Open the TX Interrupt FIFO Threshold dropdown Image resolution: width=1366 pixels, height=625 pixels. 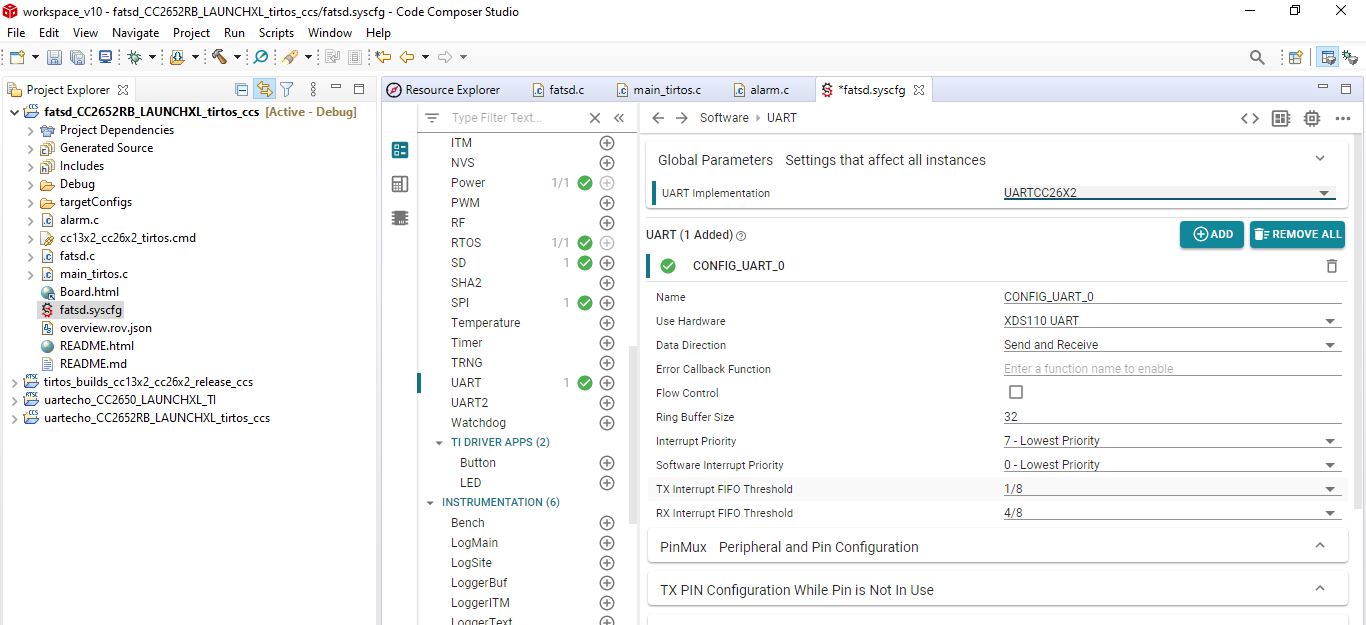pos(1172,489)
